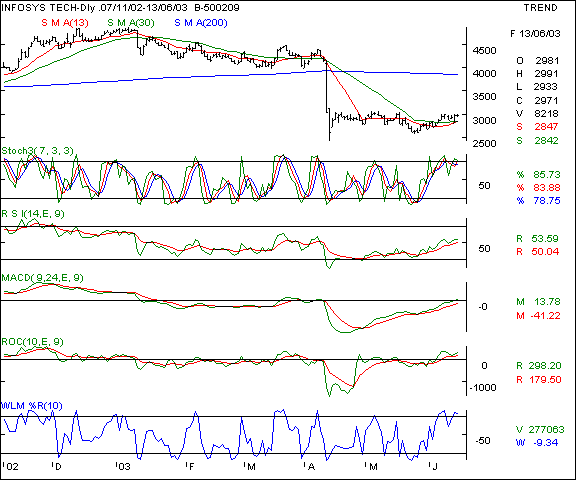
Task: Click the '02 time axis marker
Action: 10,467
